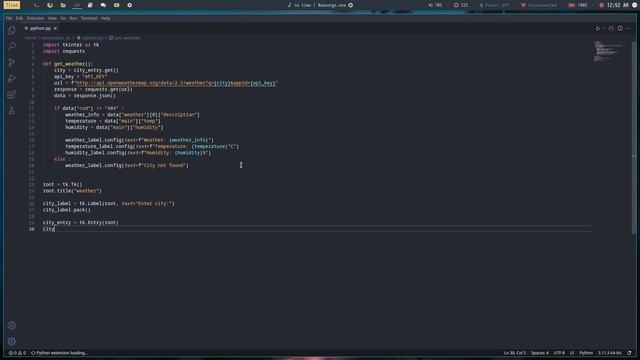
Task: Click line number 30 in the gutter
Action: click(31, 229)
